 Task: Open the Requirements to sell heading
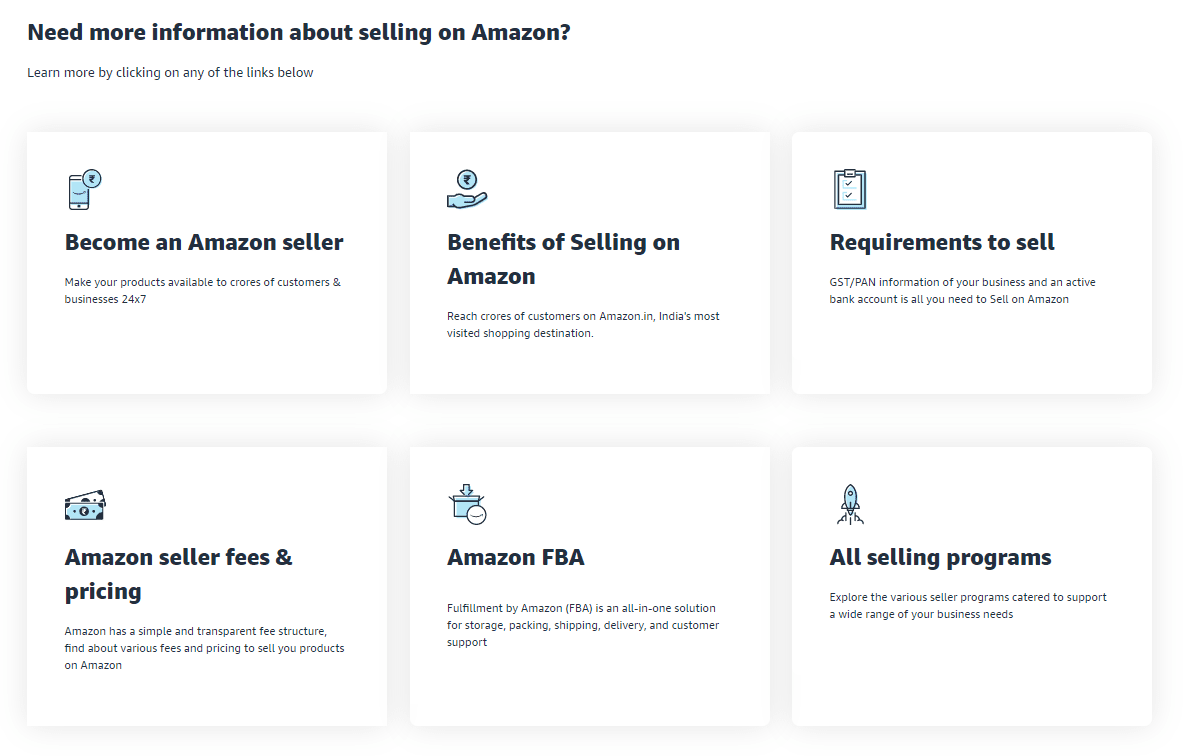point(942,242)
